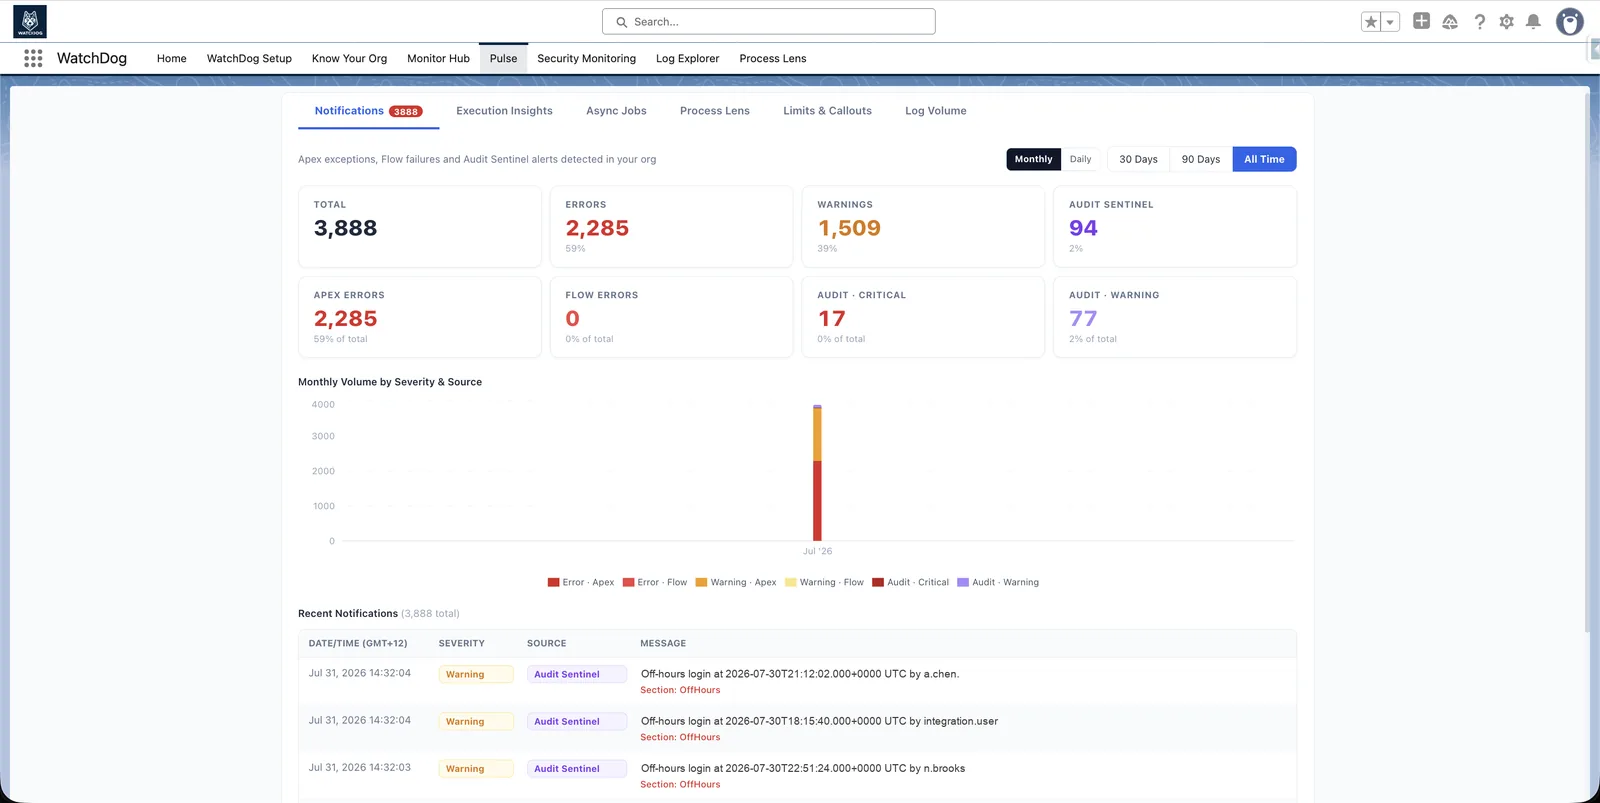
Task: Click the Warning badge in n.brooks row
Action: [476, 769]
